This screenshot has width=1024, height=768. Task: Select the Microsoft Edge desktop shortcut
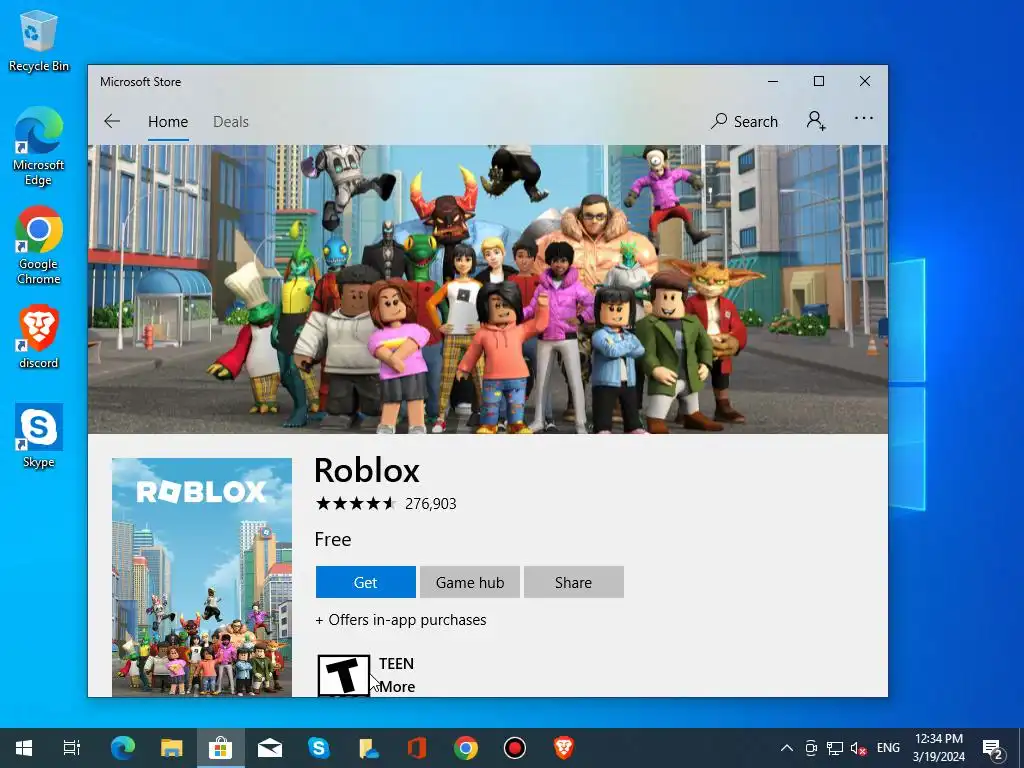click(x=39, y=146)
